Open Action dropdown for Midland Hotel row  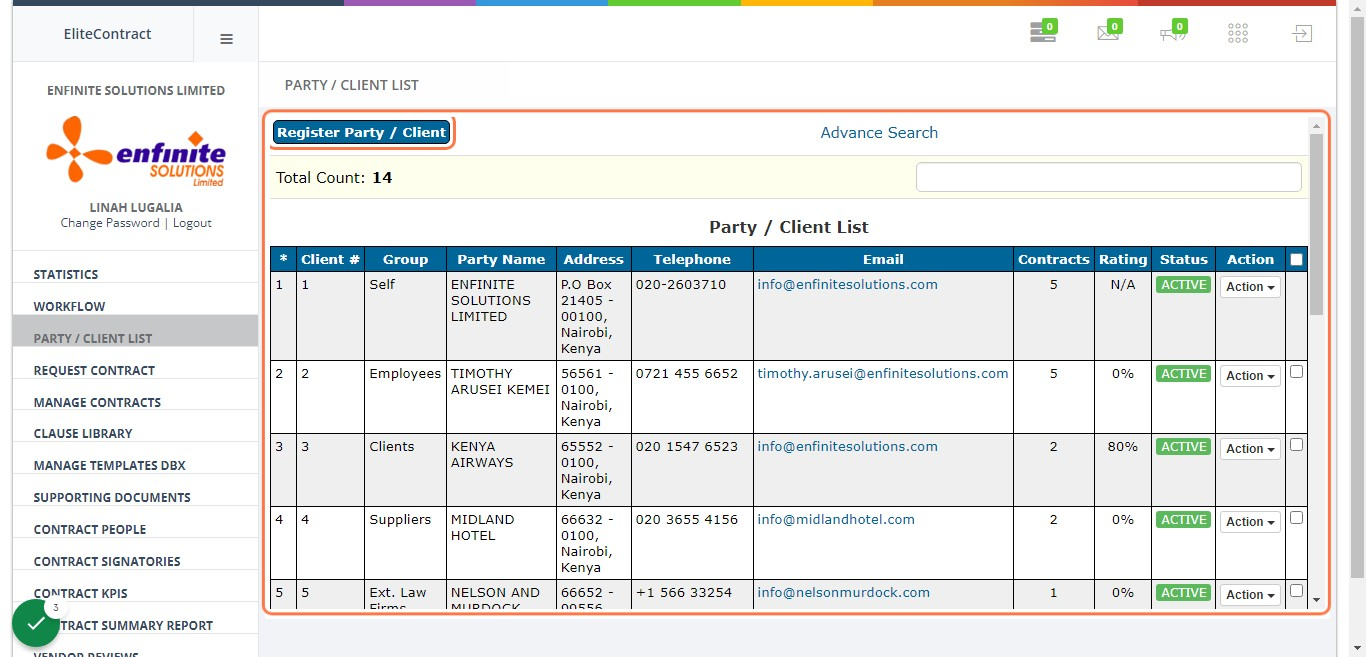(x=1250, y=522)
